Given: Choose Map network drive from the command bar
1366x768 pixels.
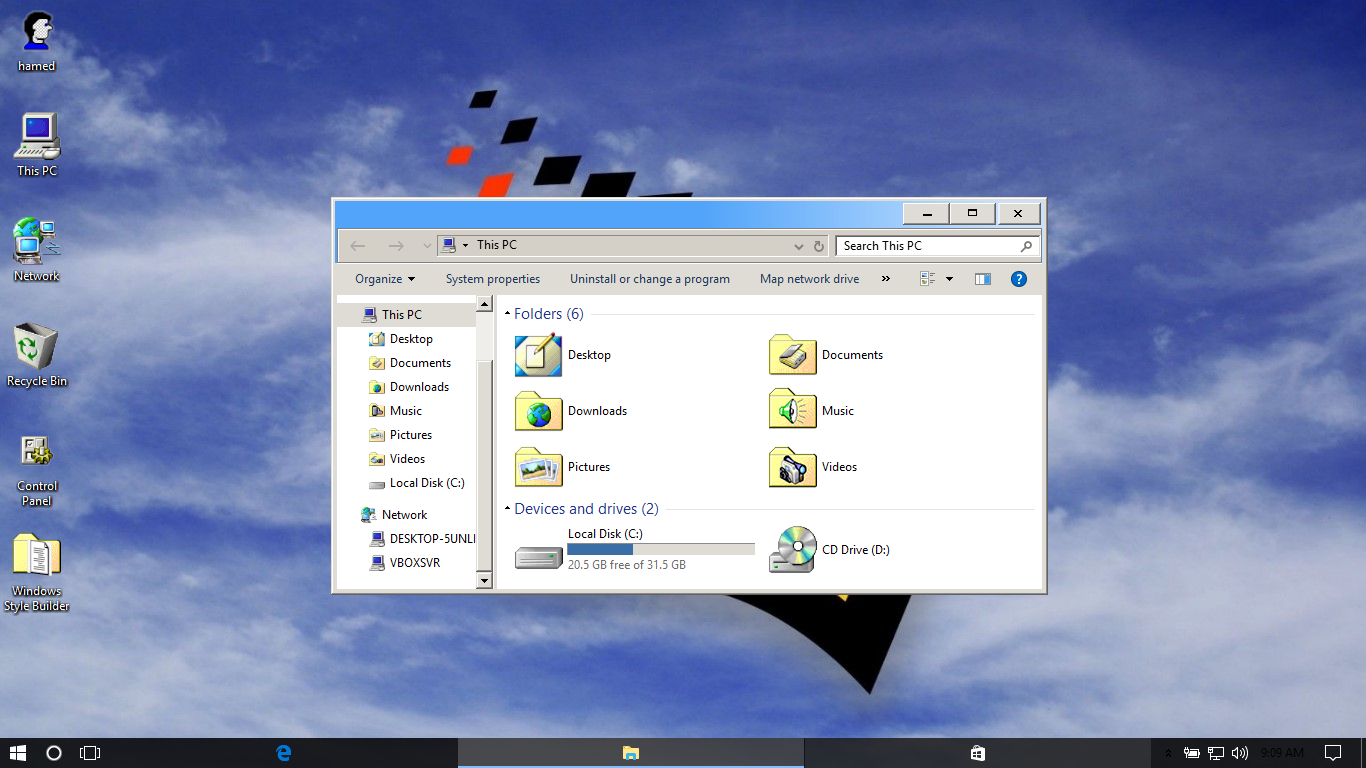Looking at the screenshot, I should (809, 278).
